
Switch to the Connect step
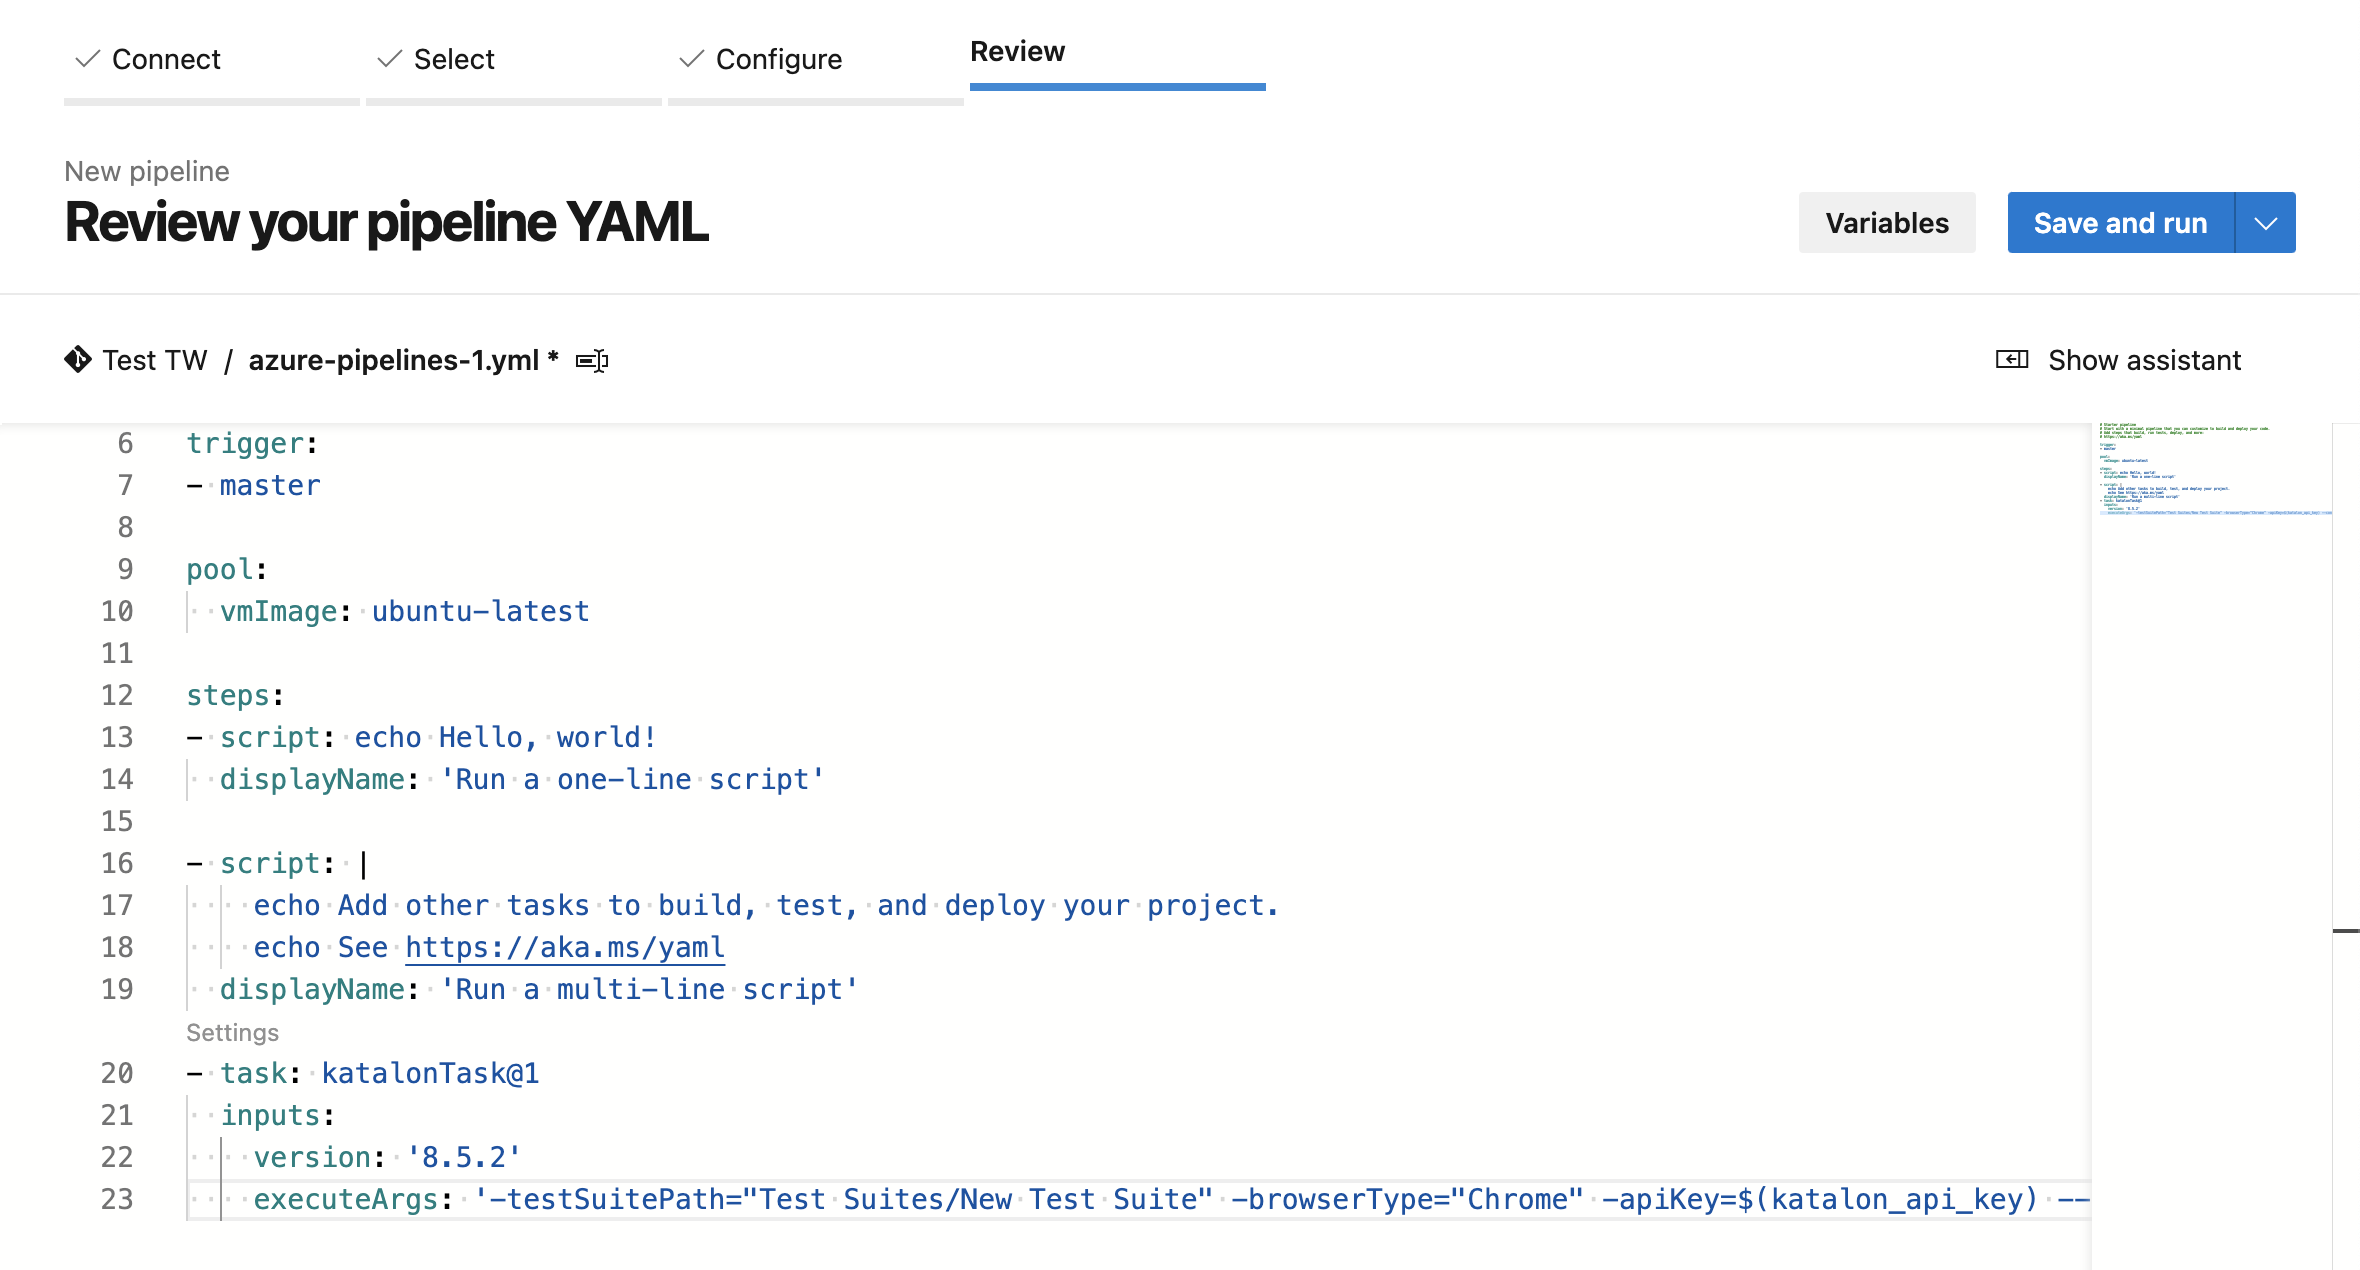click(x=166, y=60)
